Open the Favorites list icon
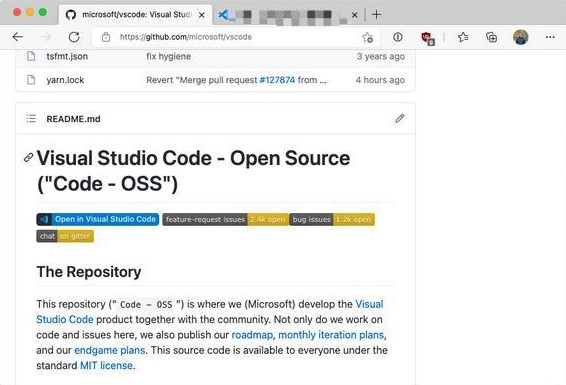This screenshot has height=385, width=566. [463, 37]
